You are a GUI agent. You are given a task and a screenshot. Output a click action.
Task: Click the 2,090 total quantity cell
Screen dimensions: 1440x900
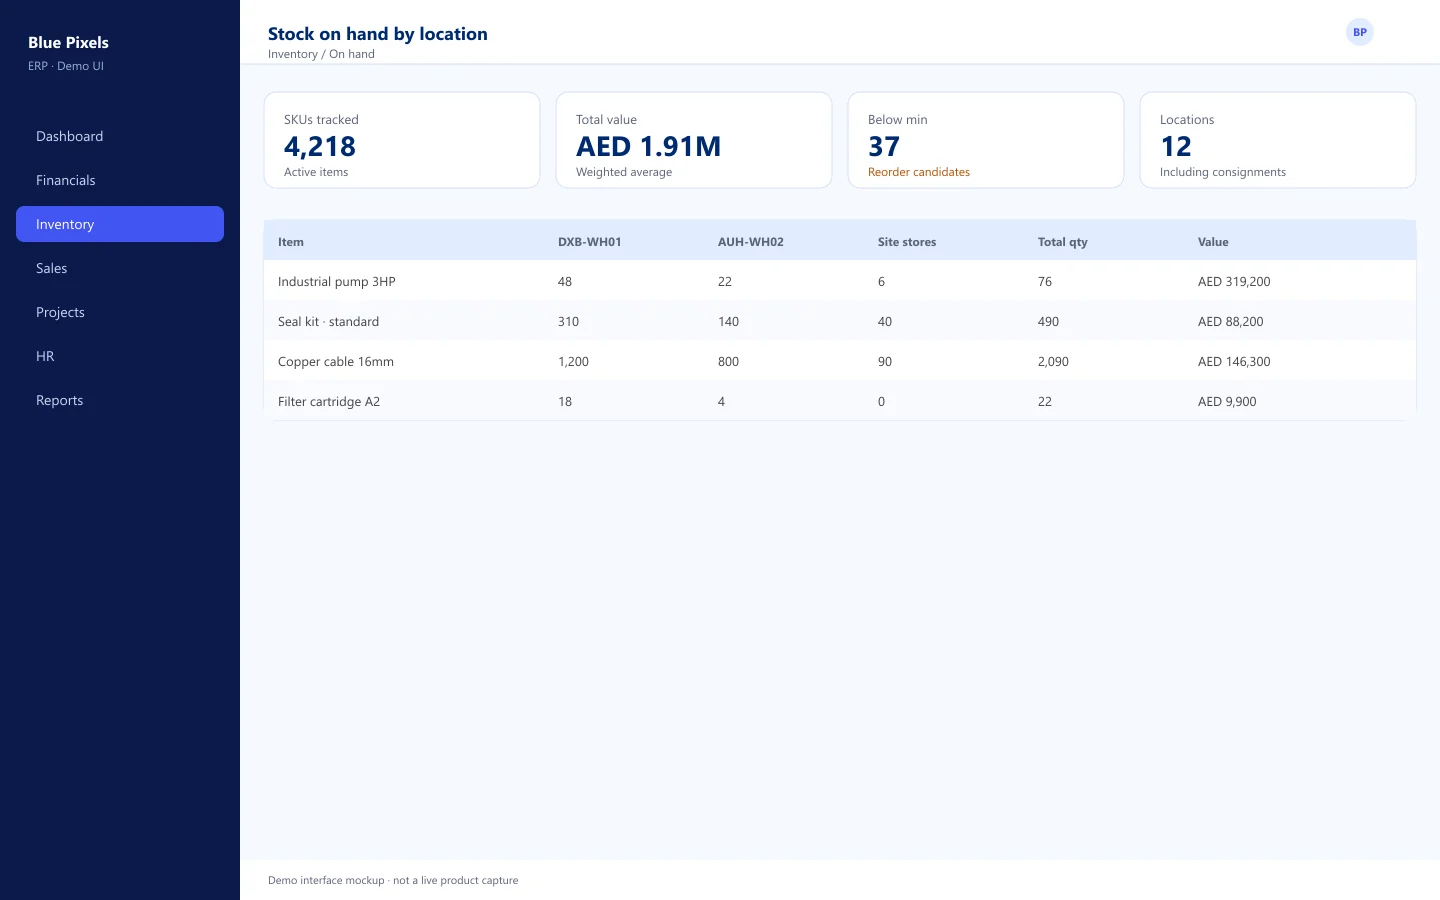(1053, 362)
